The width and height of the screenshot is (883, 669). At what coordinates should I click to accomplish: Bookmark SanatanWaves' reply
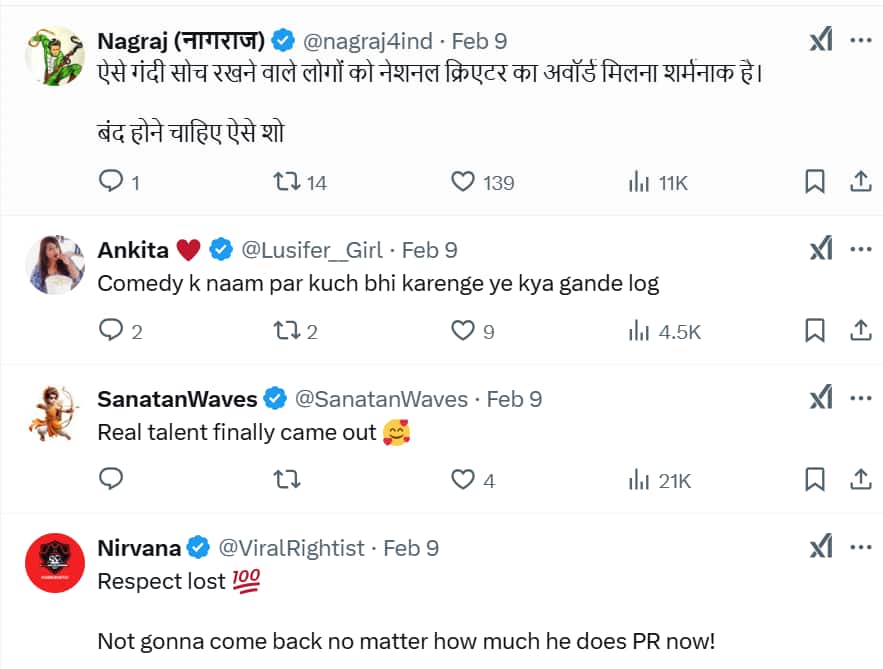[815, 480]
